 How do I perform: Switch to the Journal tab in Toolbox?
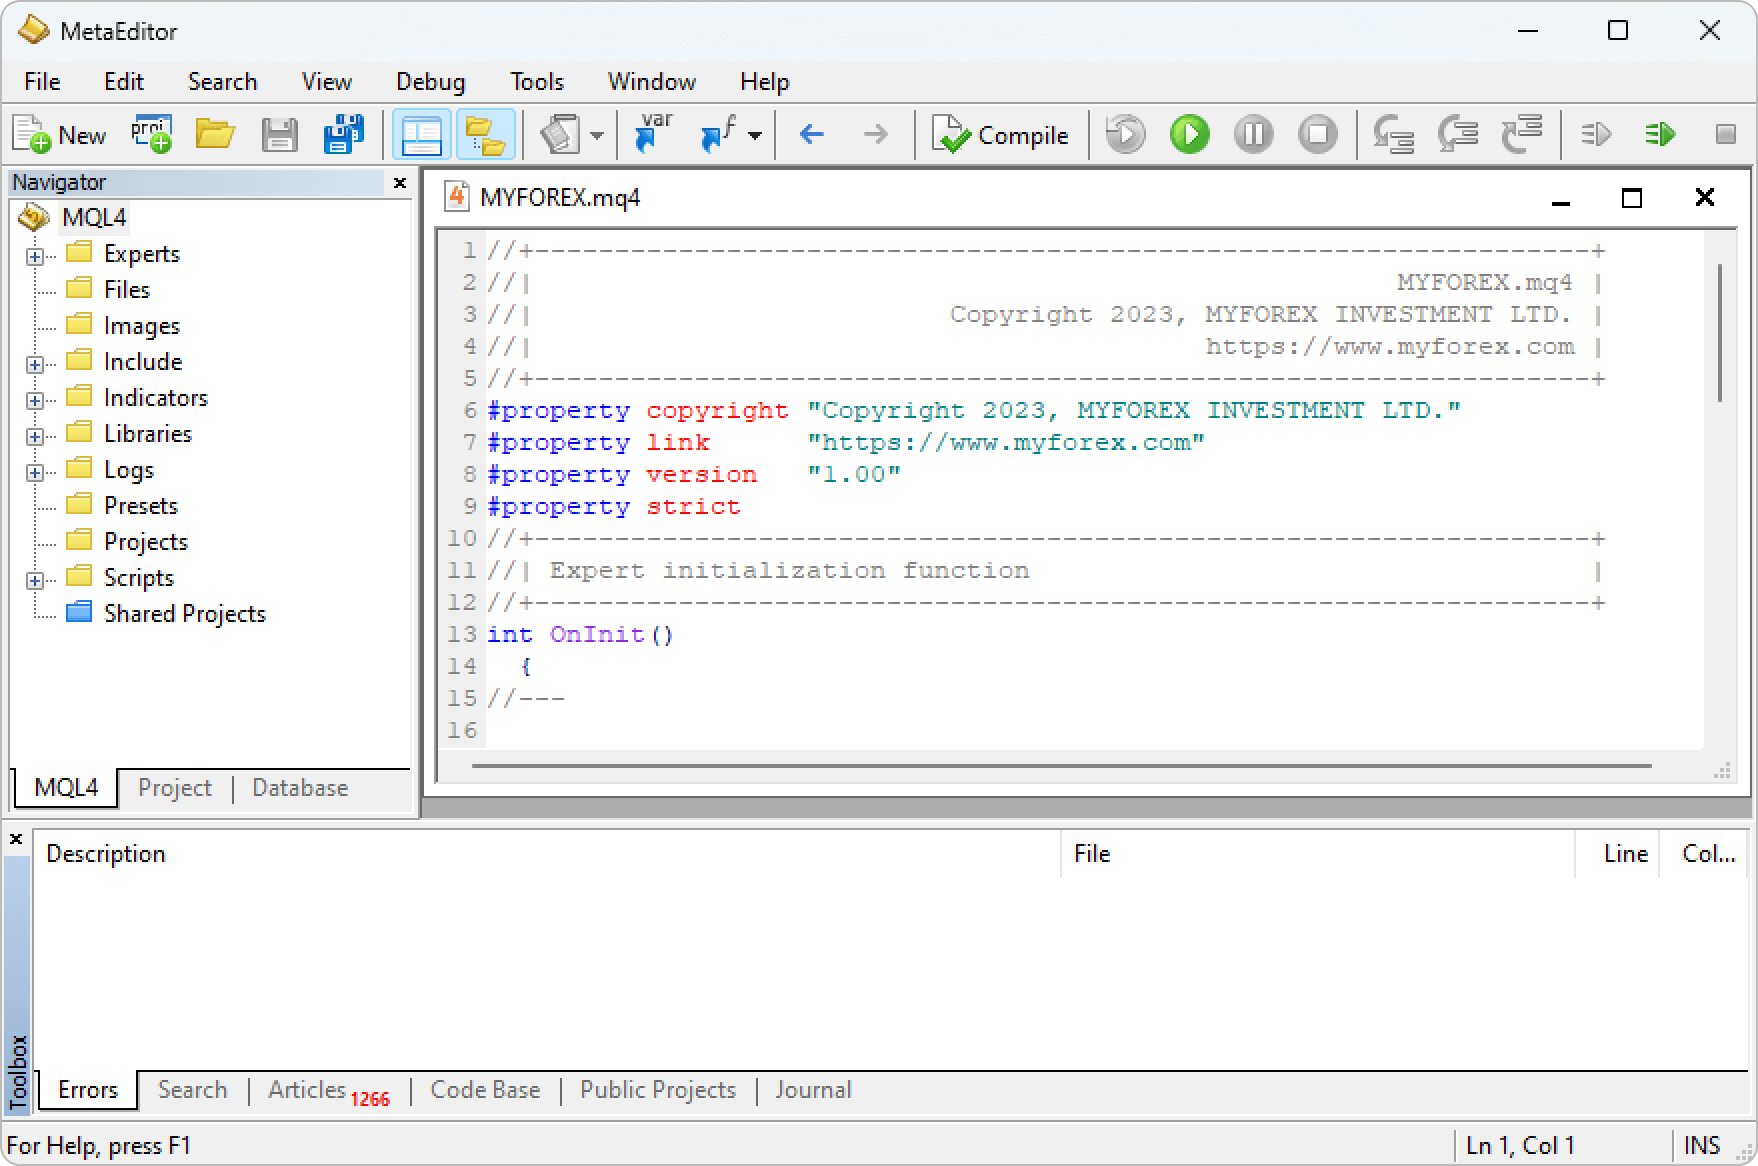coord(813,1090)
